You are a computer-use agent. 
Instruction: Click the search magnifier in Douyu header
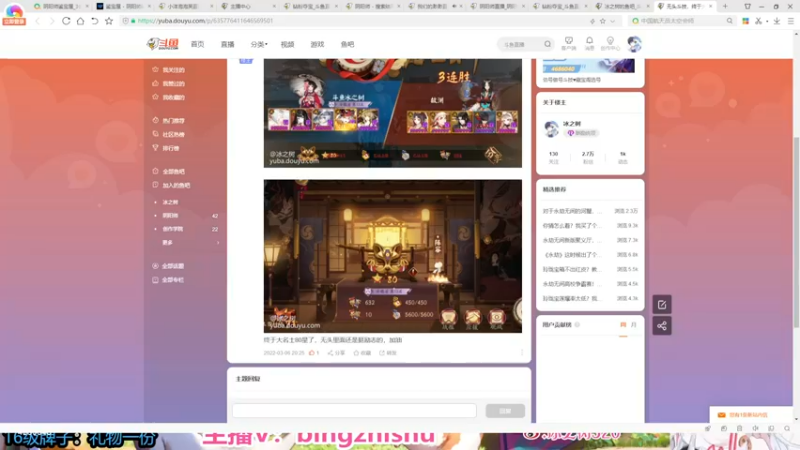(x=547, y=44)
